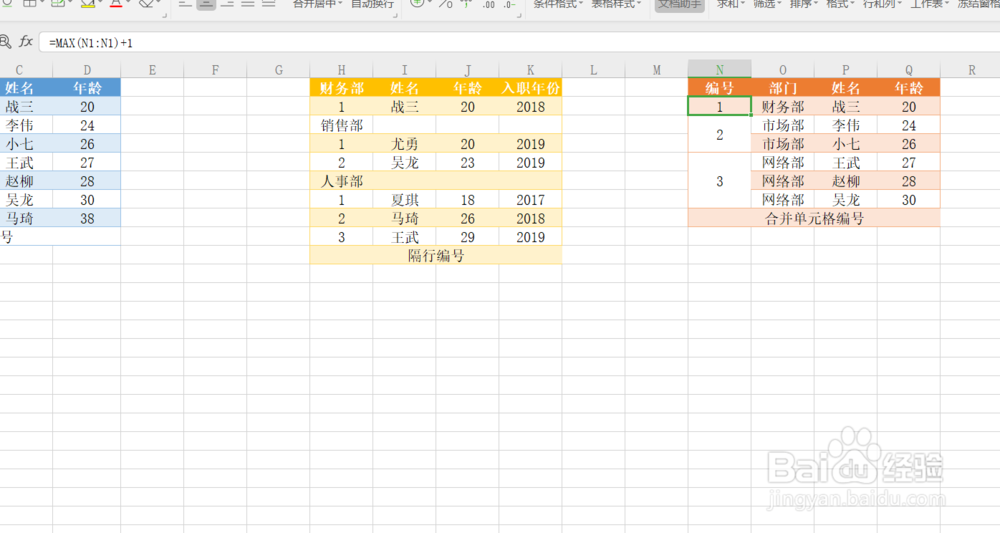
Task: Click the fx insert function icon
Action: (x=26, y=42)
